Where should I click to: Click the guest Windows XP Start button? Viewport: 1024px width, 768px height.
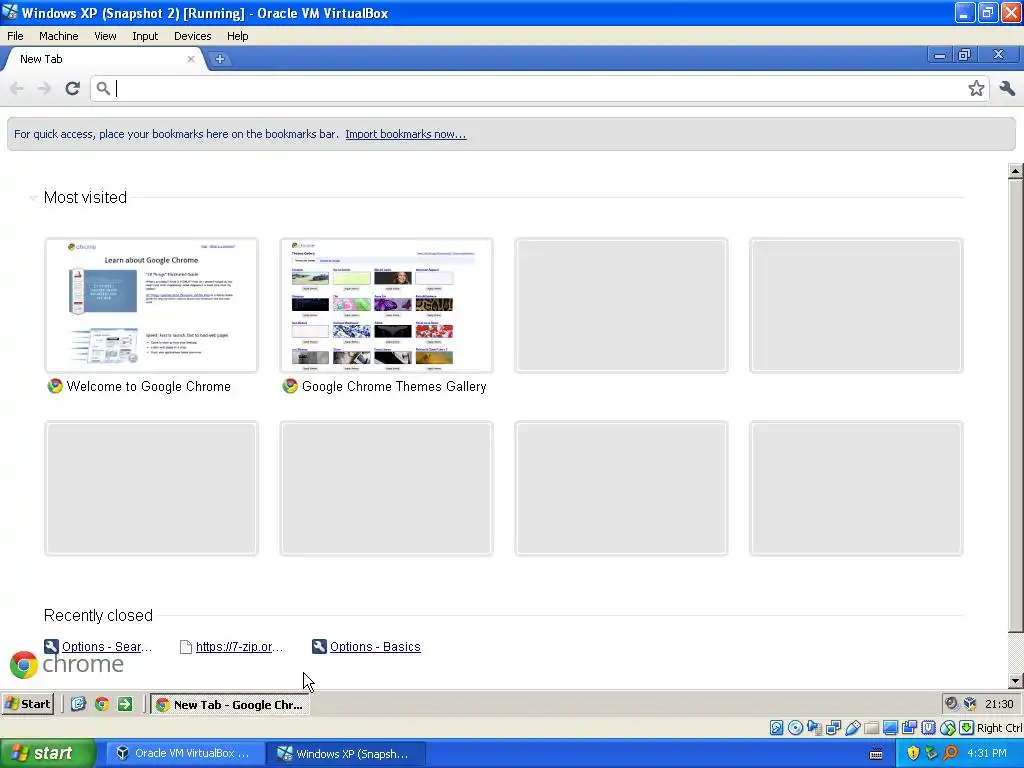27,704
